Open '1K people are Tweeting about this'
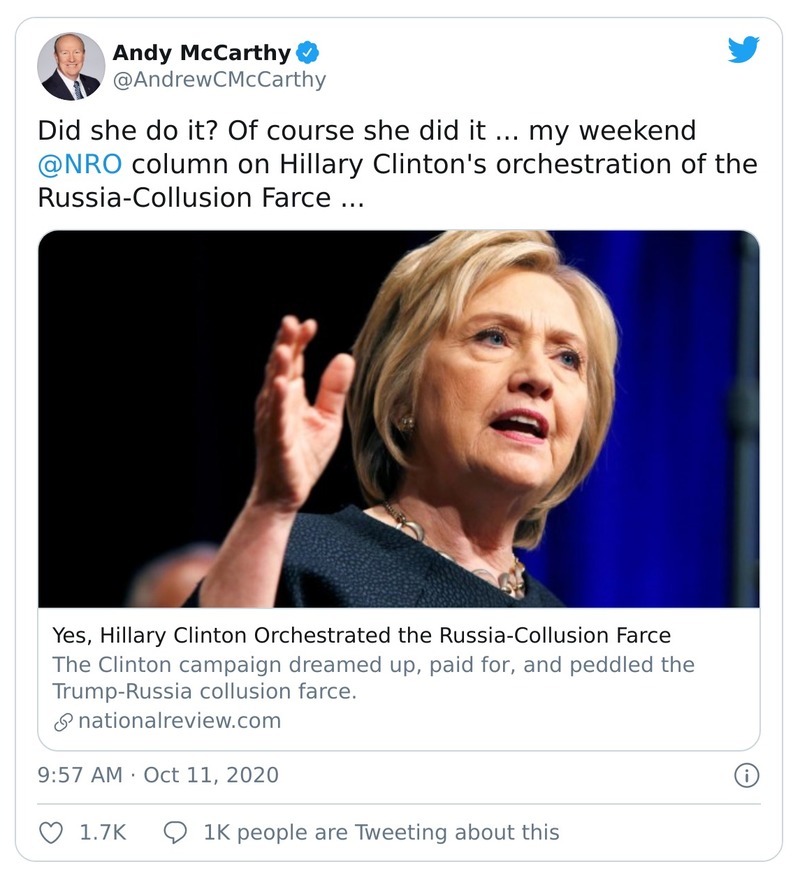This screenshot has width=800, height=878. tap(381, 832)
